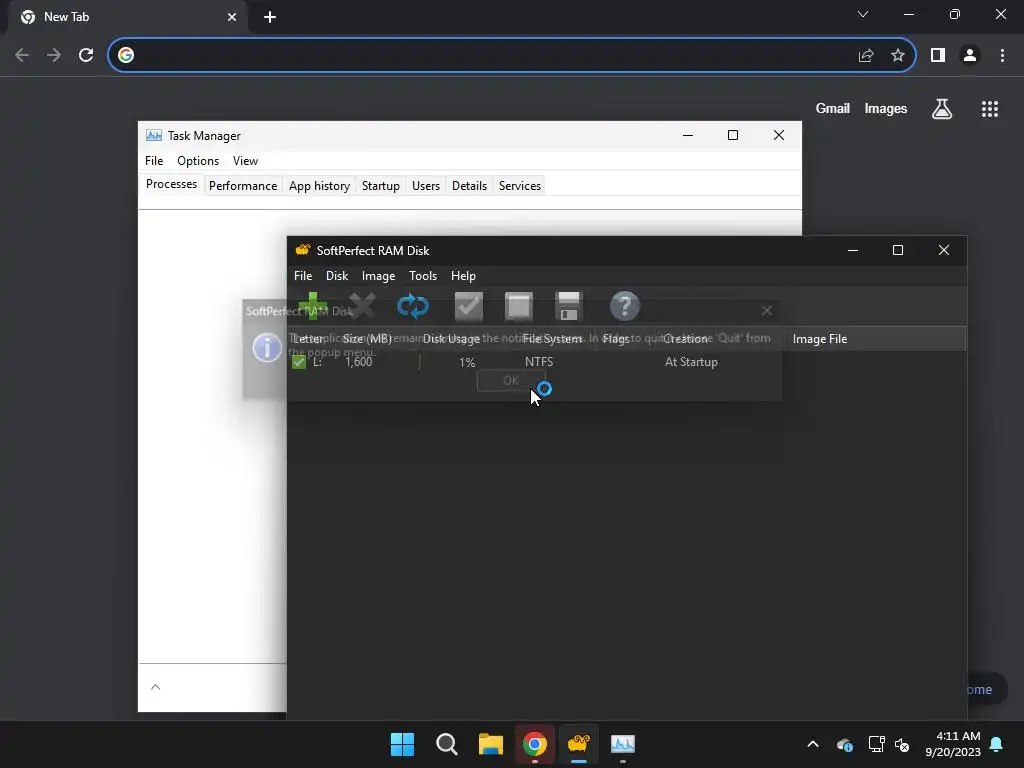Go forward in Chrome
This screenshot has width=1024, height=768.
[x=54, y=55]
